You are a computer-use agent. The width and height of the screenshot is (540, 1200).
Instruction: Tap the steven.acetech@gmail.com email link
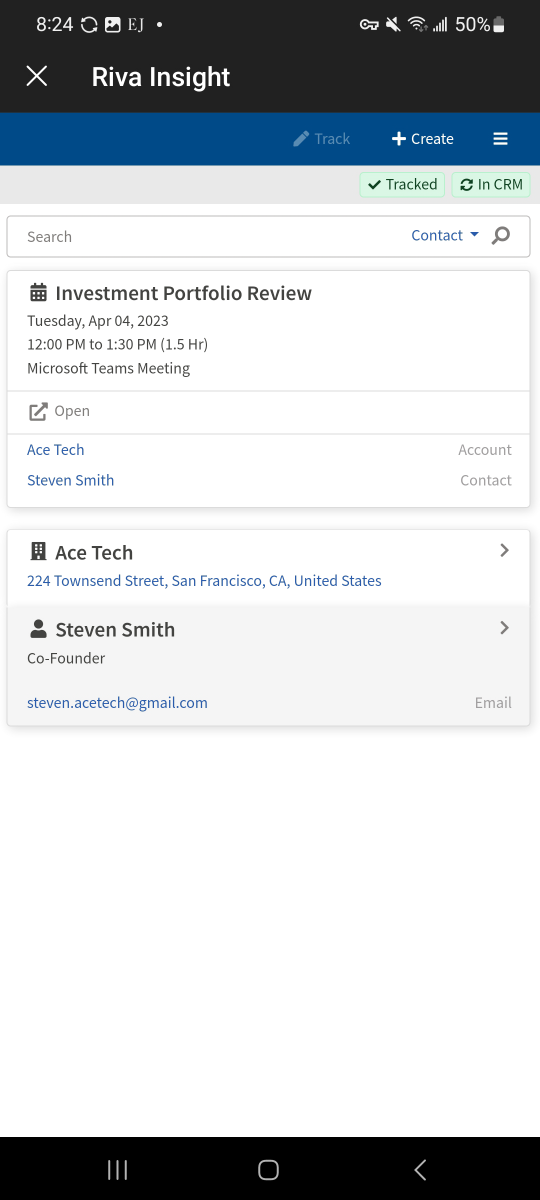pyautogui.click(x=117, y=703)
